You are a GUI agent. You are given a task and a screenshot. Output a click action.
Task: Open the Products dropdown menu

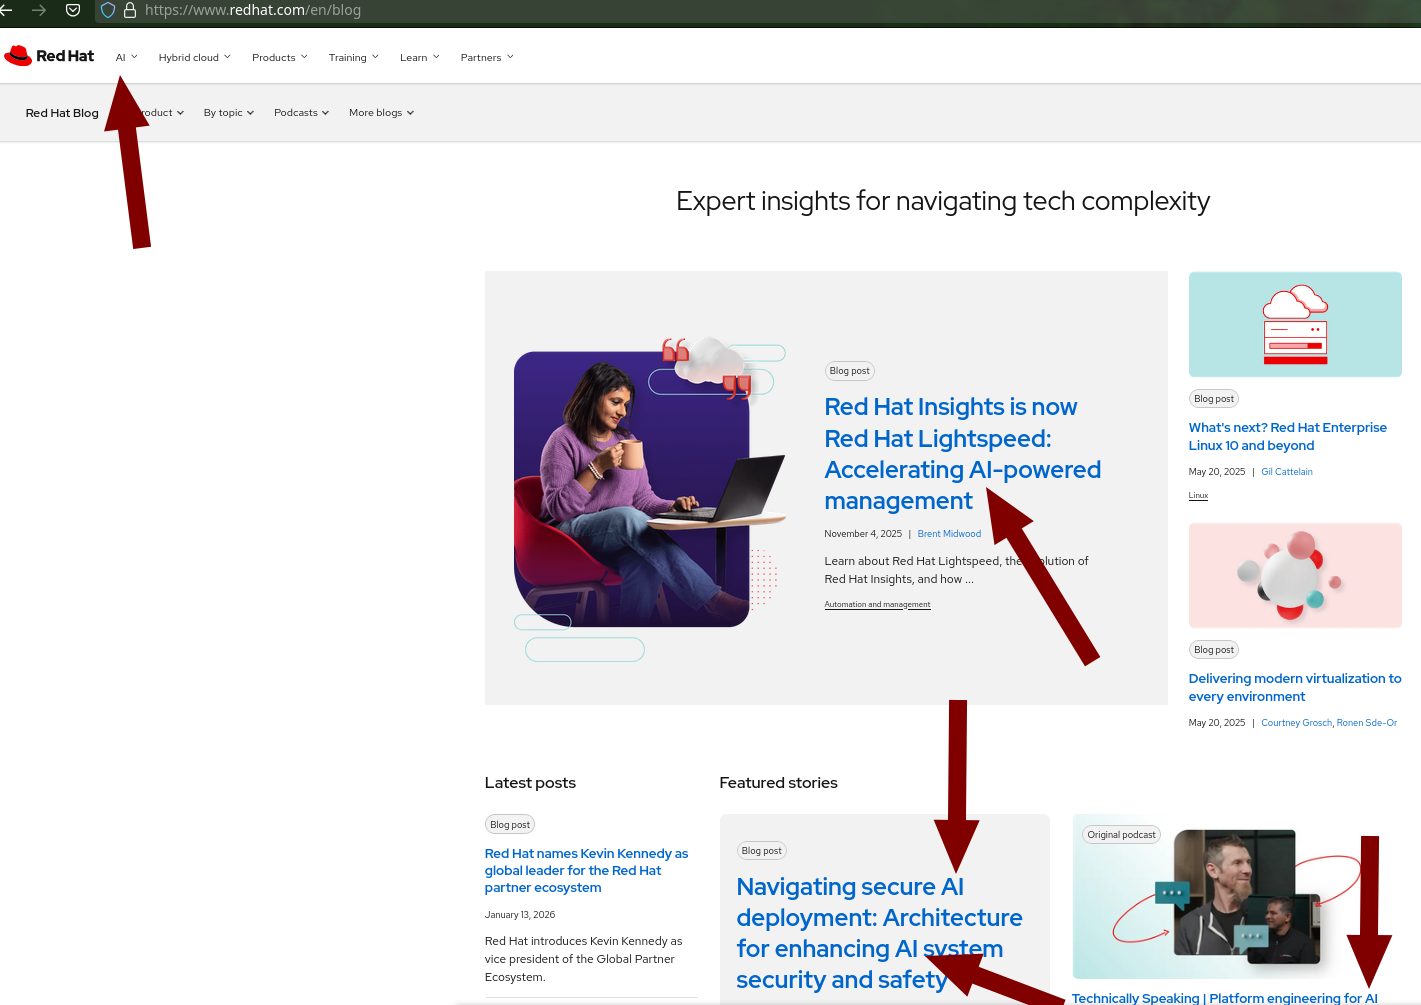279,57
